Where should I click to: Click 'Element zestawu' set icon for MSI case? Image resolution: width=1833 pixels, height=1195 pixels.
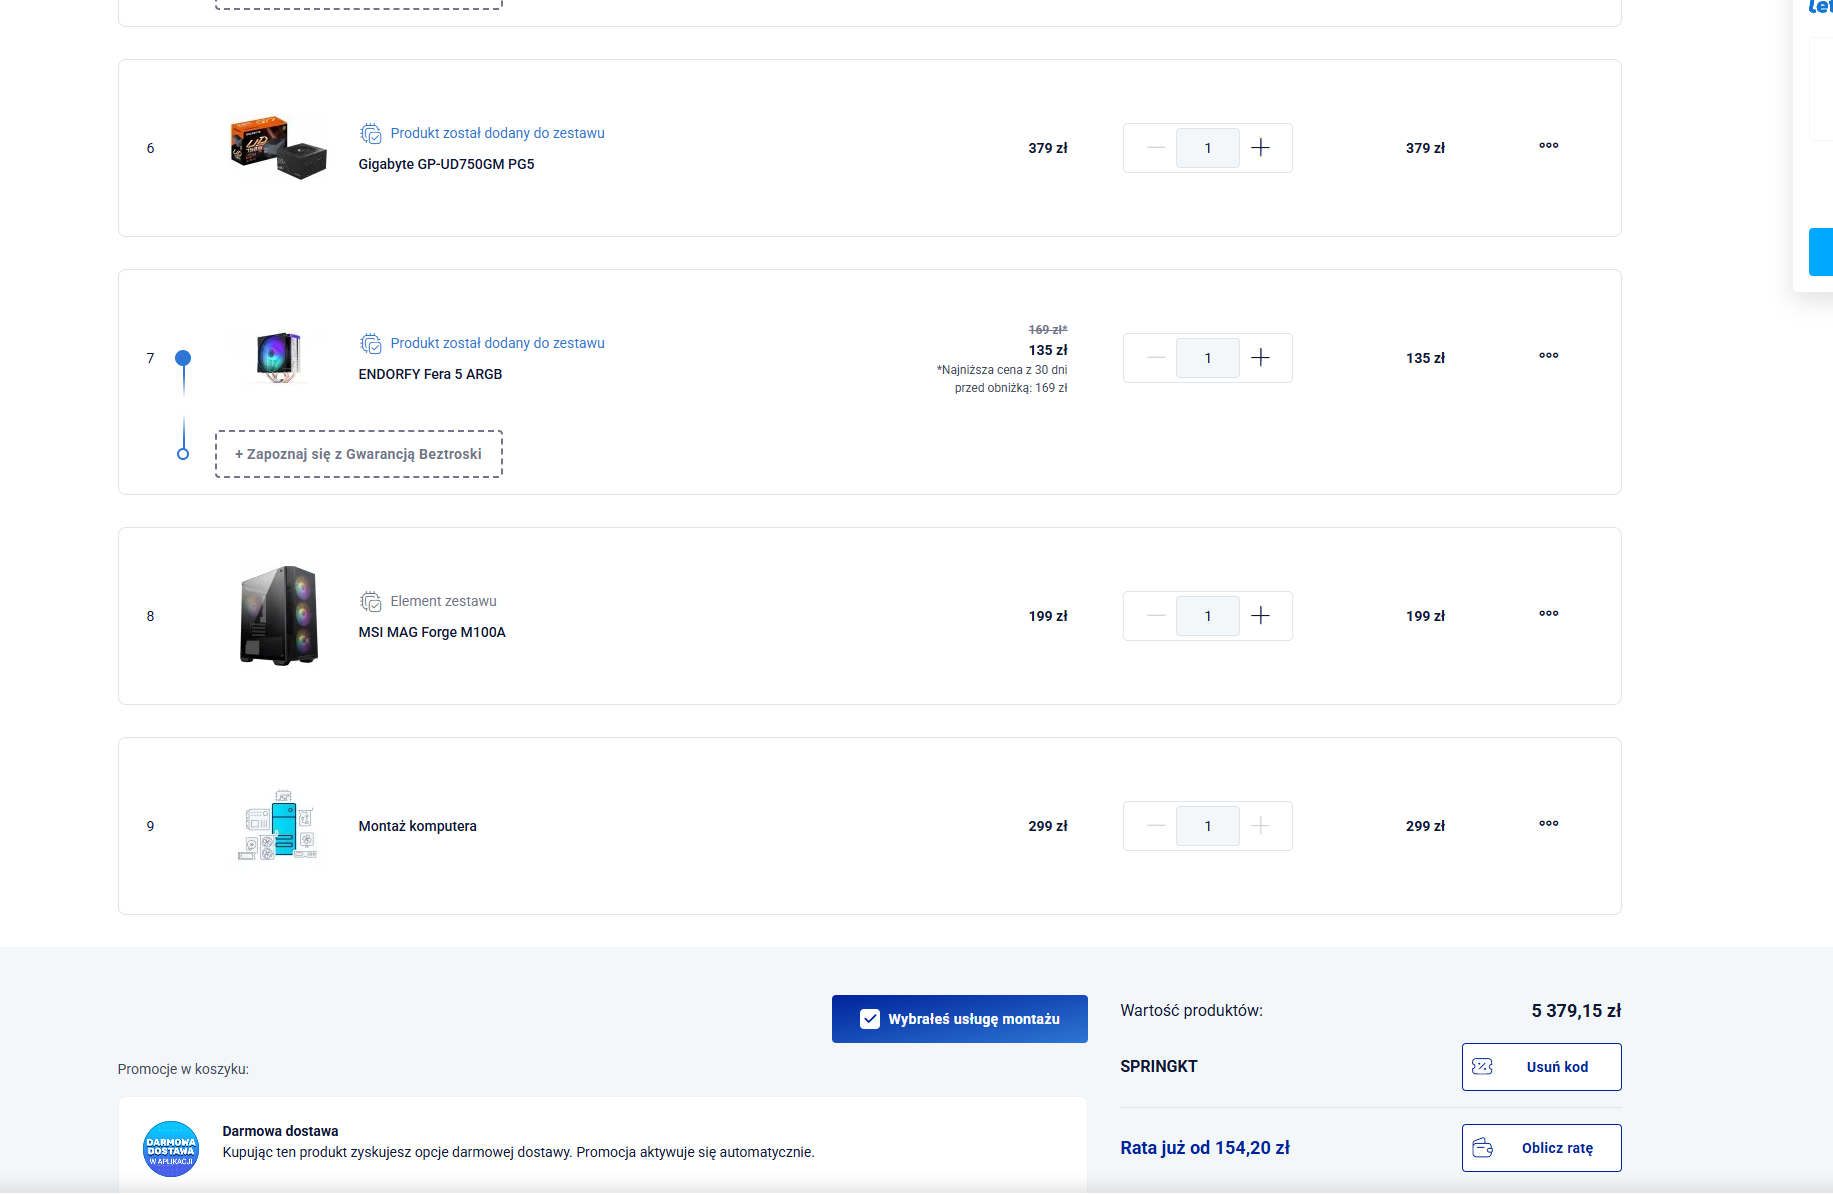[371, 601]
